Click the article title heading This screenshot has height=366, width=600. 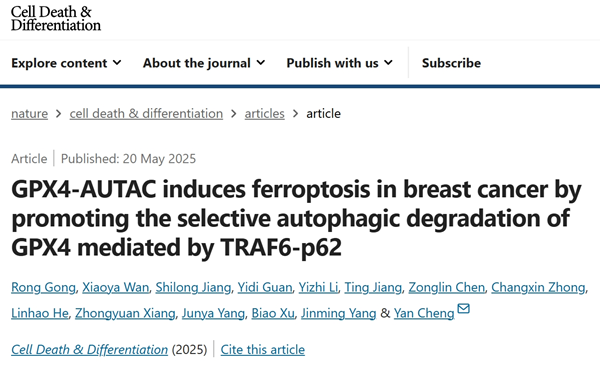(x=297, y=218)
